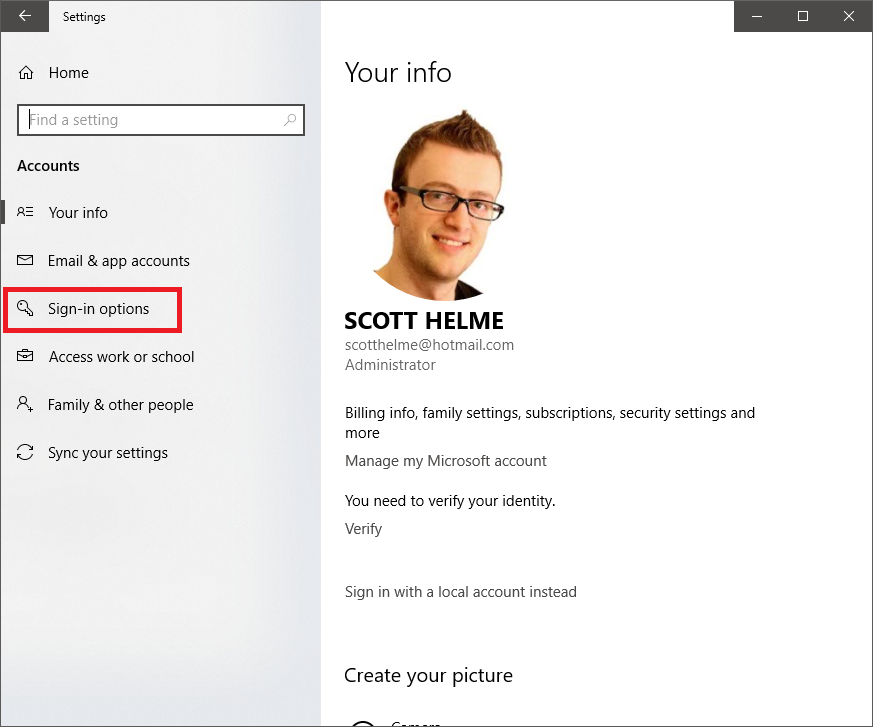Image resolution: width=873 pixels, height=727 pixels.
Task: Minimize the Settings window
Action: click(757, 16)
